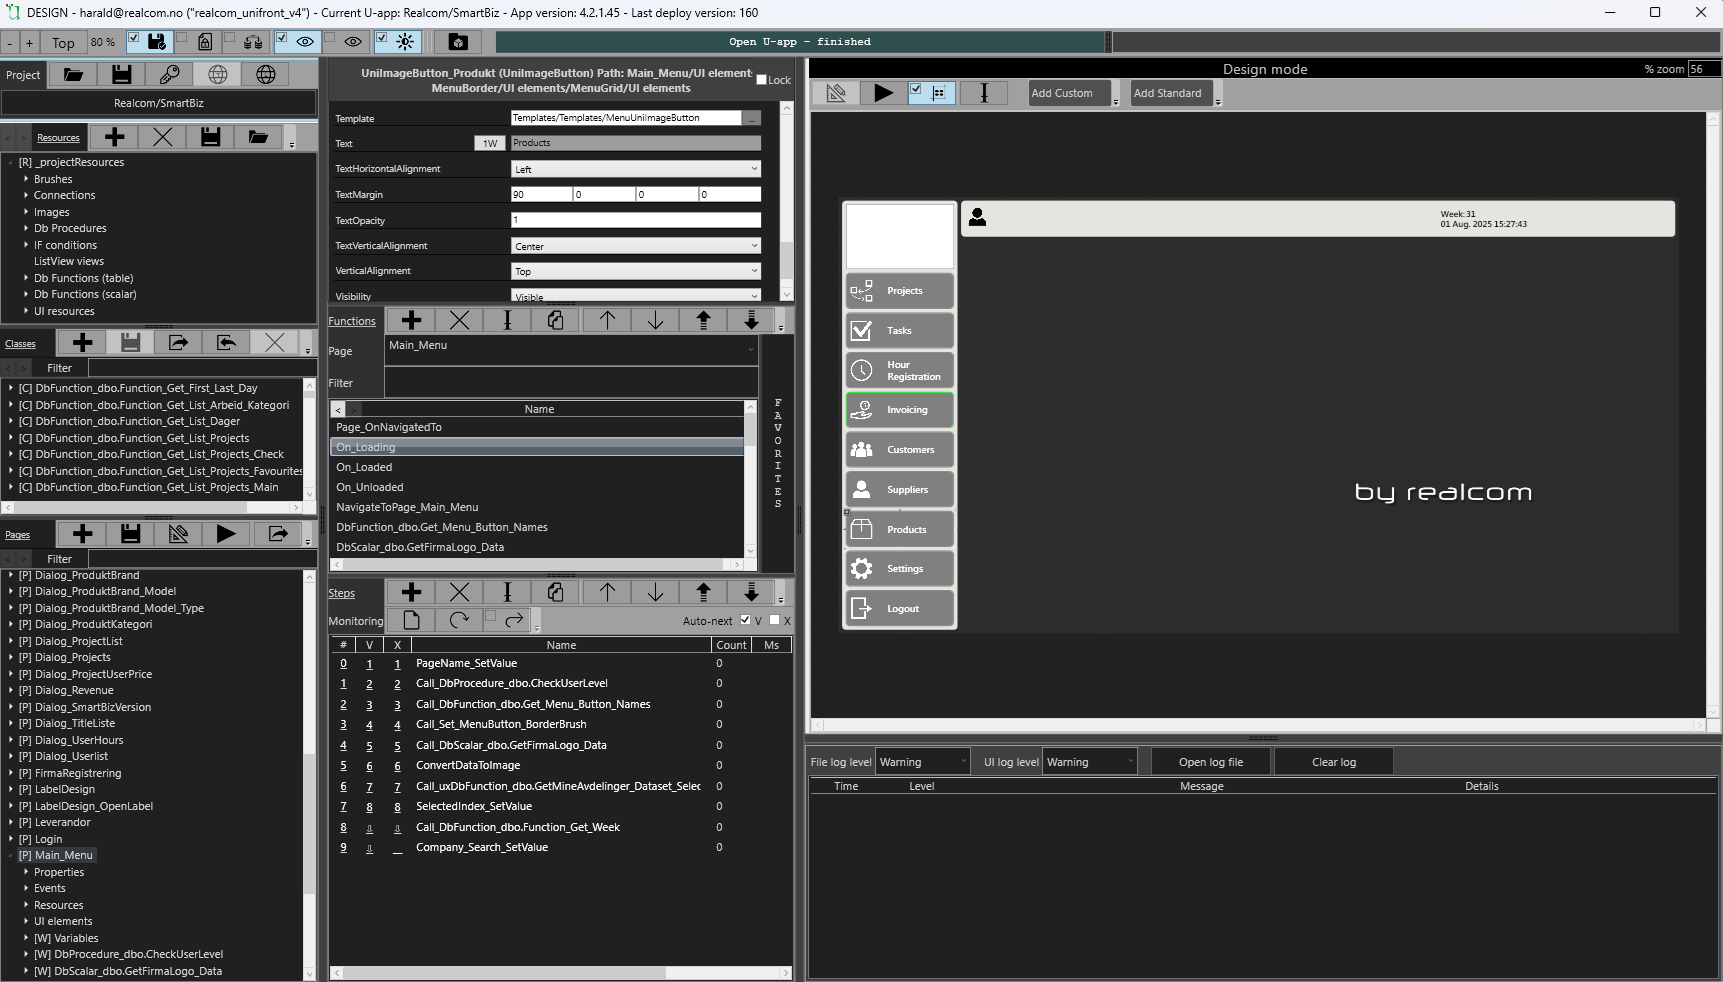The image size is (1723, 982).
Task: Click Top button in zoom toolbar
Action: pyautogui.click(x=63, y=42)
